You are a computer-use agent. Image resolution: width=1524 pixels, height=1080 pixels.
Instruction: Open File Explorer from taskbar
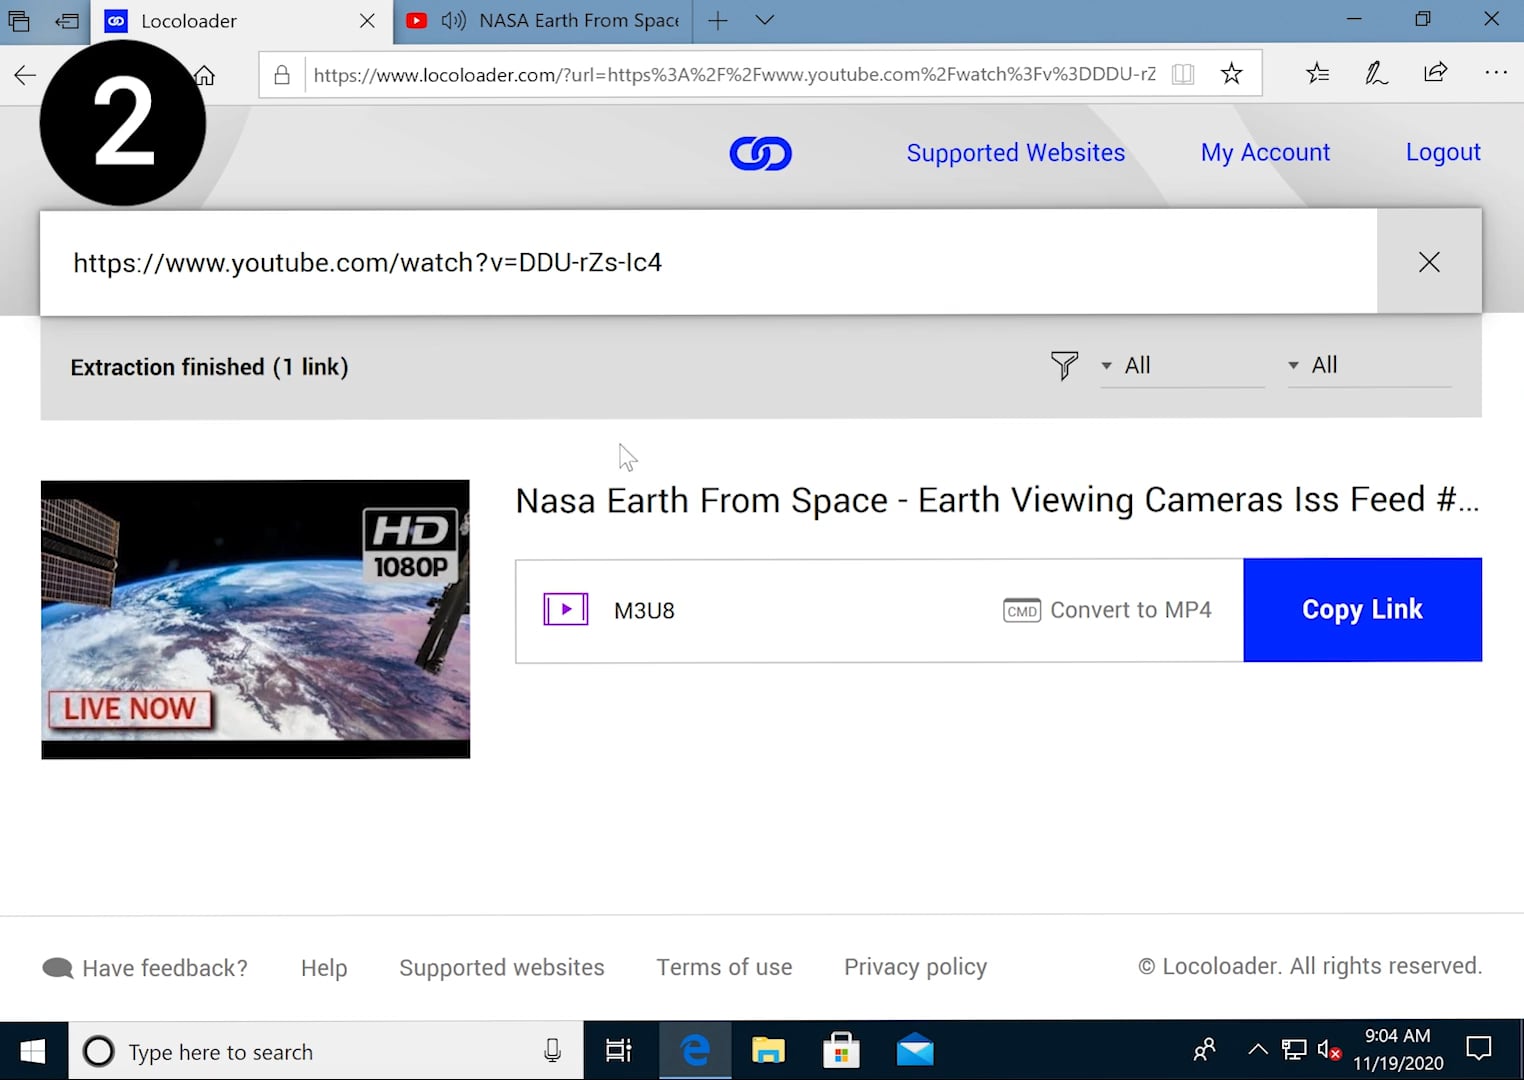(x=768, y=1051)
